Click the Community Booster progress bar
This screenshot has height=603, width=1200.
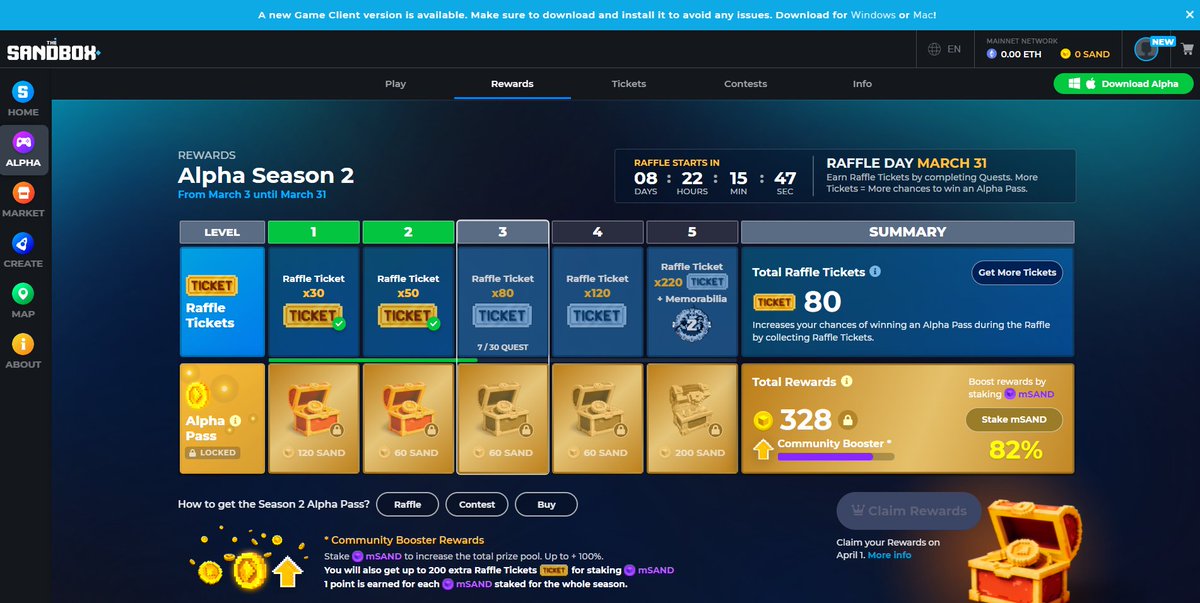click(836, 457)
